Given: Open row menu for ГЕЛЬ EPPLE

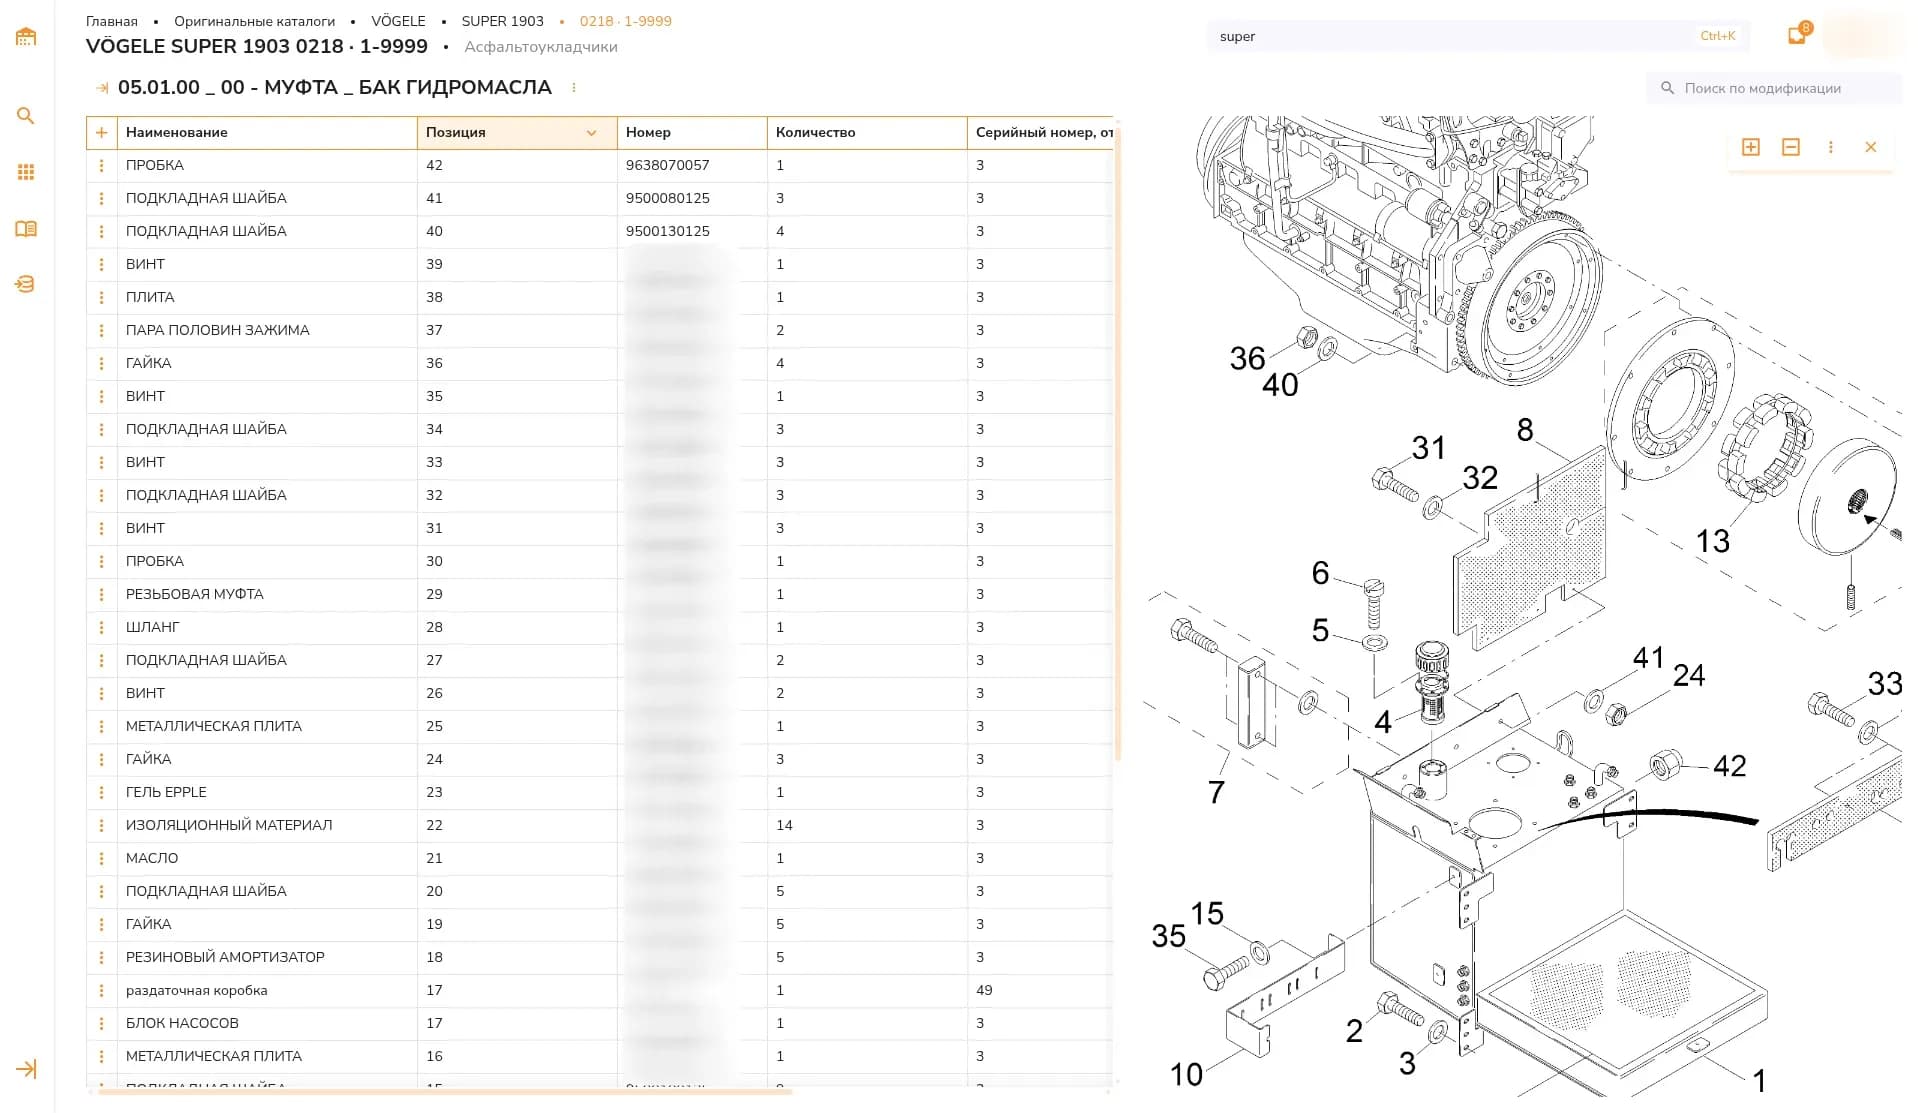Looking at the screenshot, I should (x=101, y=792).
